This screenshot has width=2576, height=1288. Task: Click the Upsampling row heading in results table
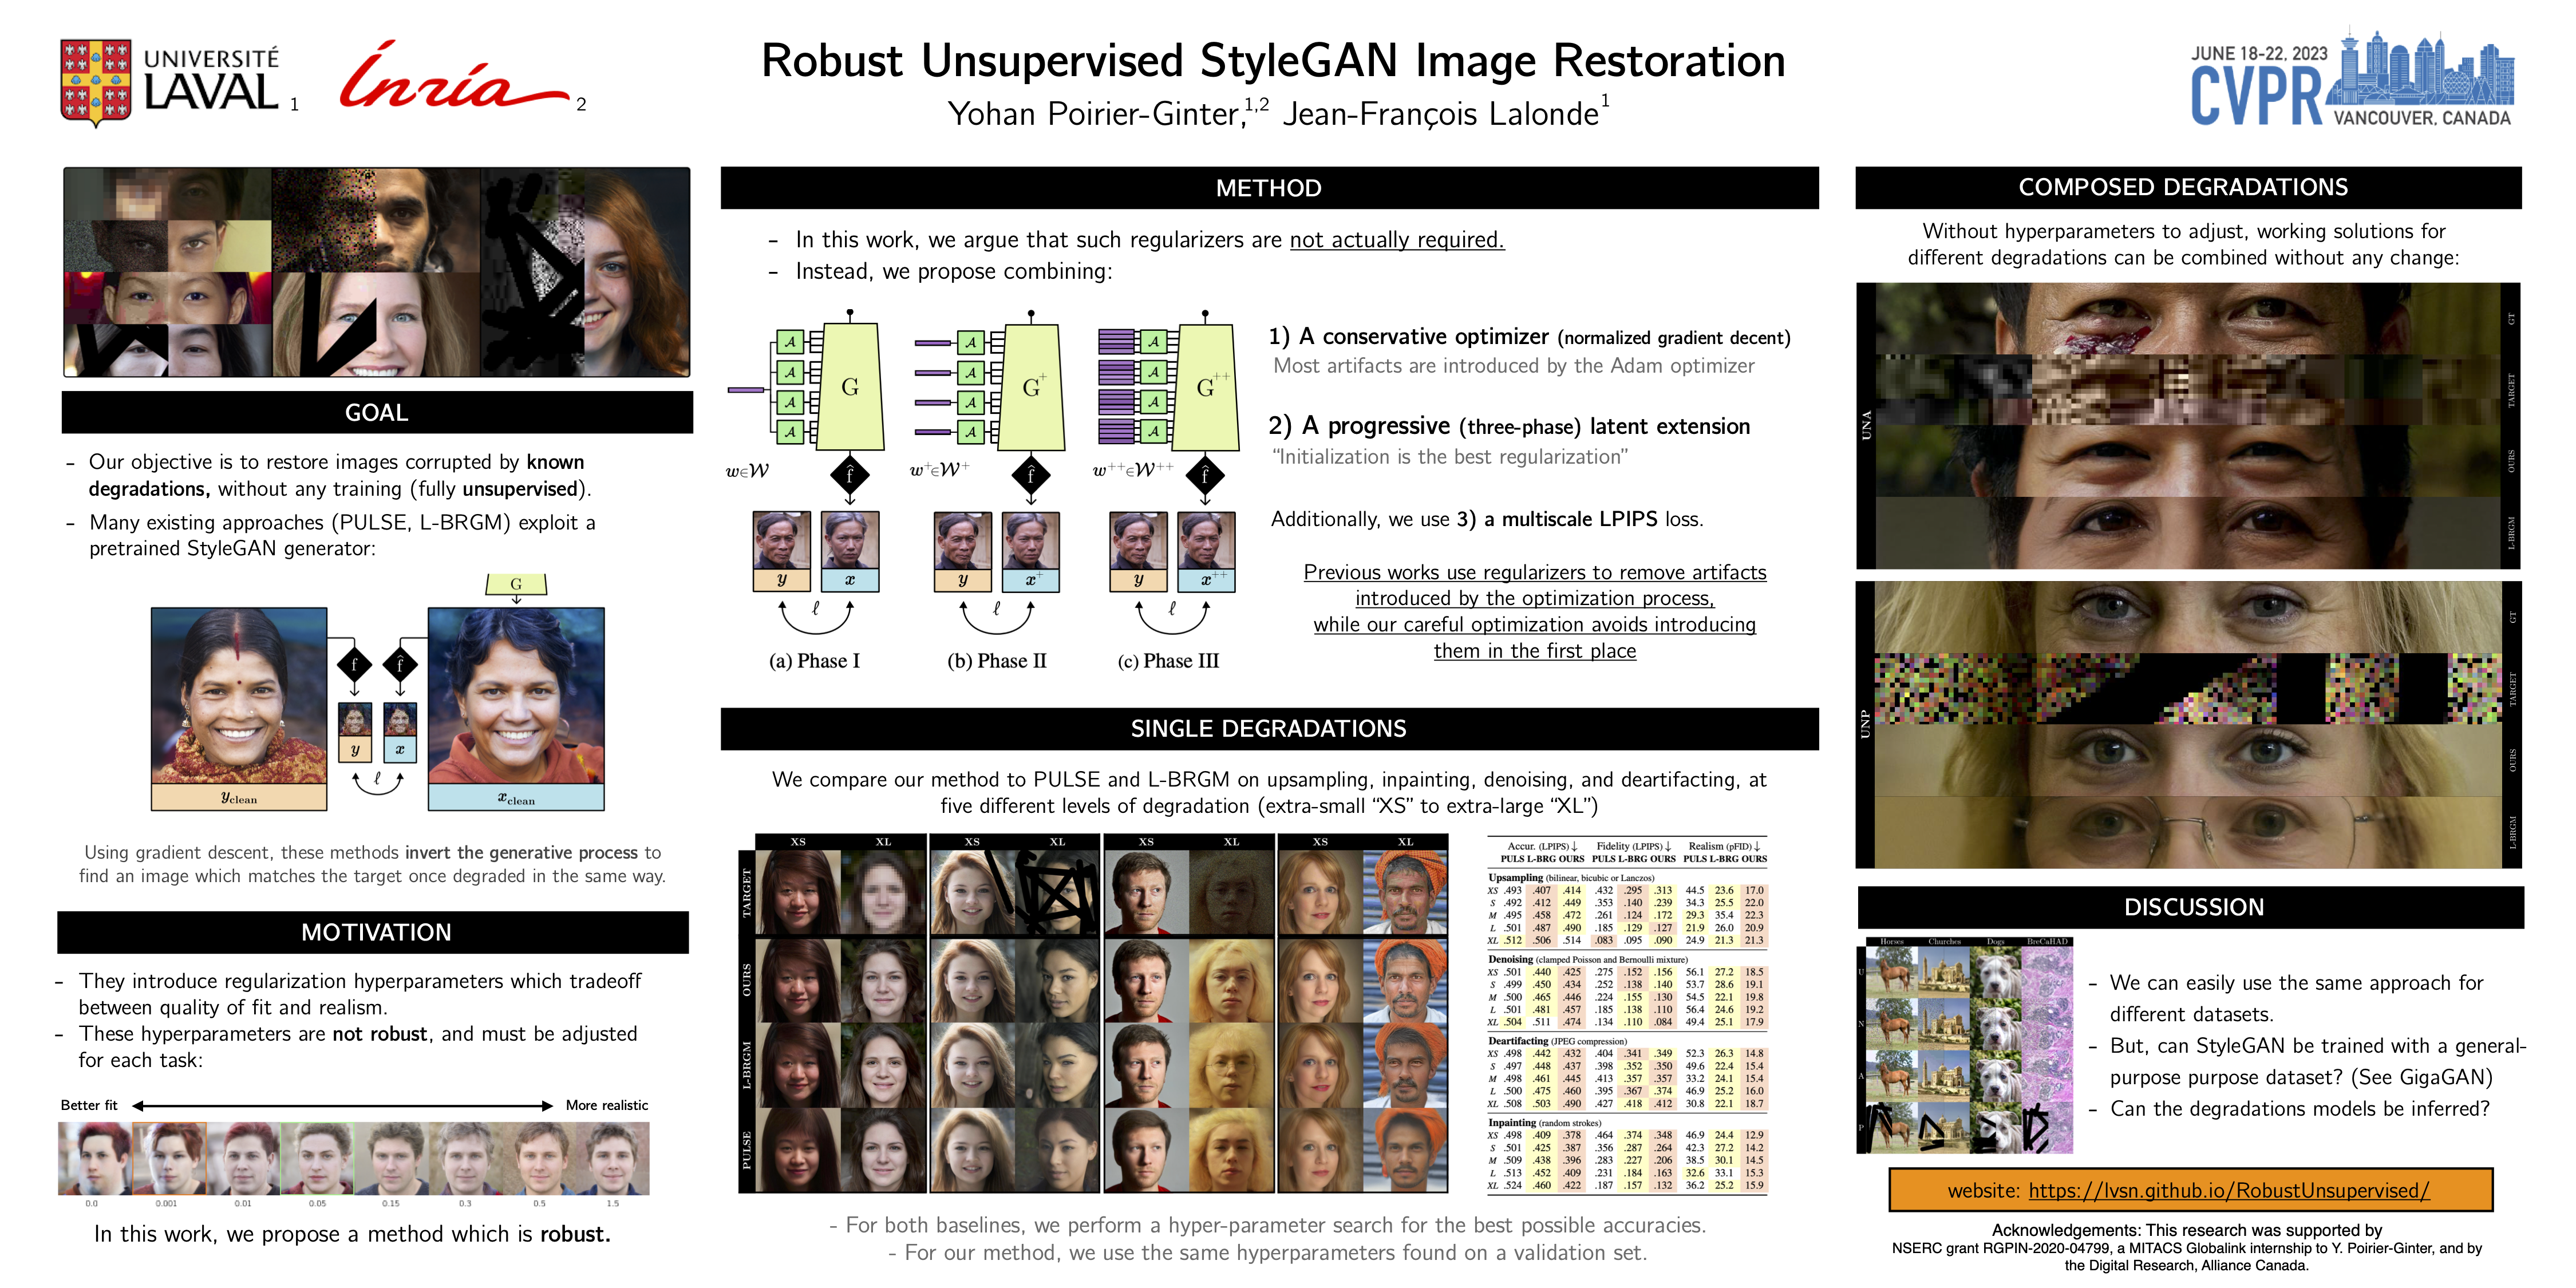(x=1516, y=877)
